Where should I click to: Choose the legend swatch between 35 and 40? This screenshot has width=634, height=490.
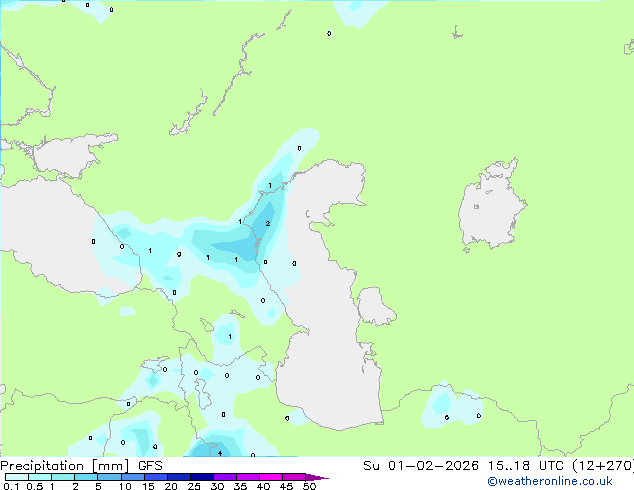(x=247, y=477)
